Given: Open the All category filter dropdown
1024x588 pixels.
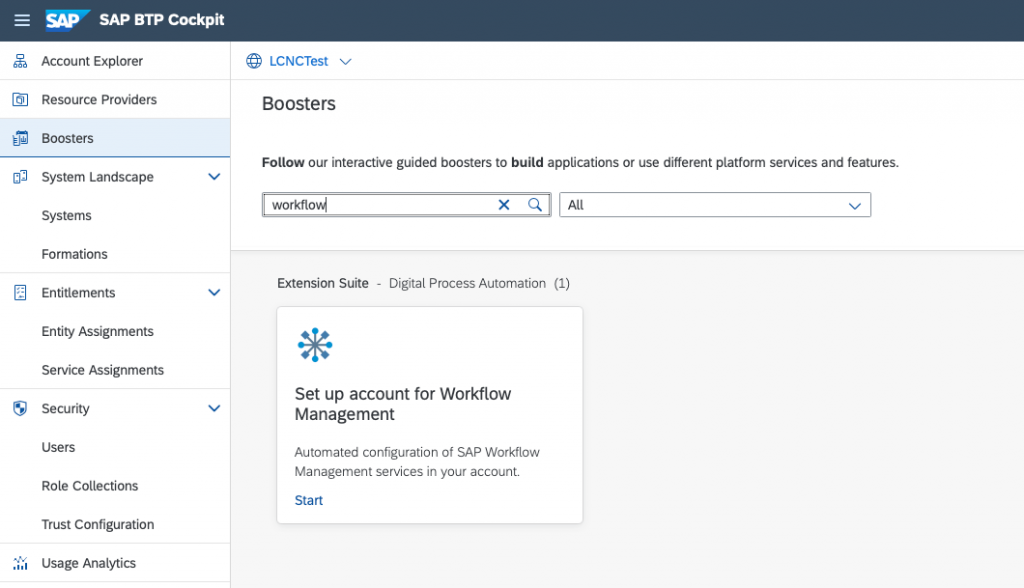Looking at the screenshot, I should pos(715,204).
